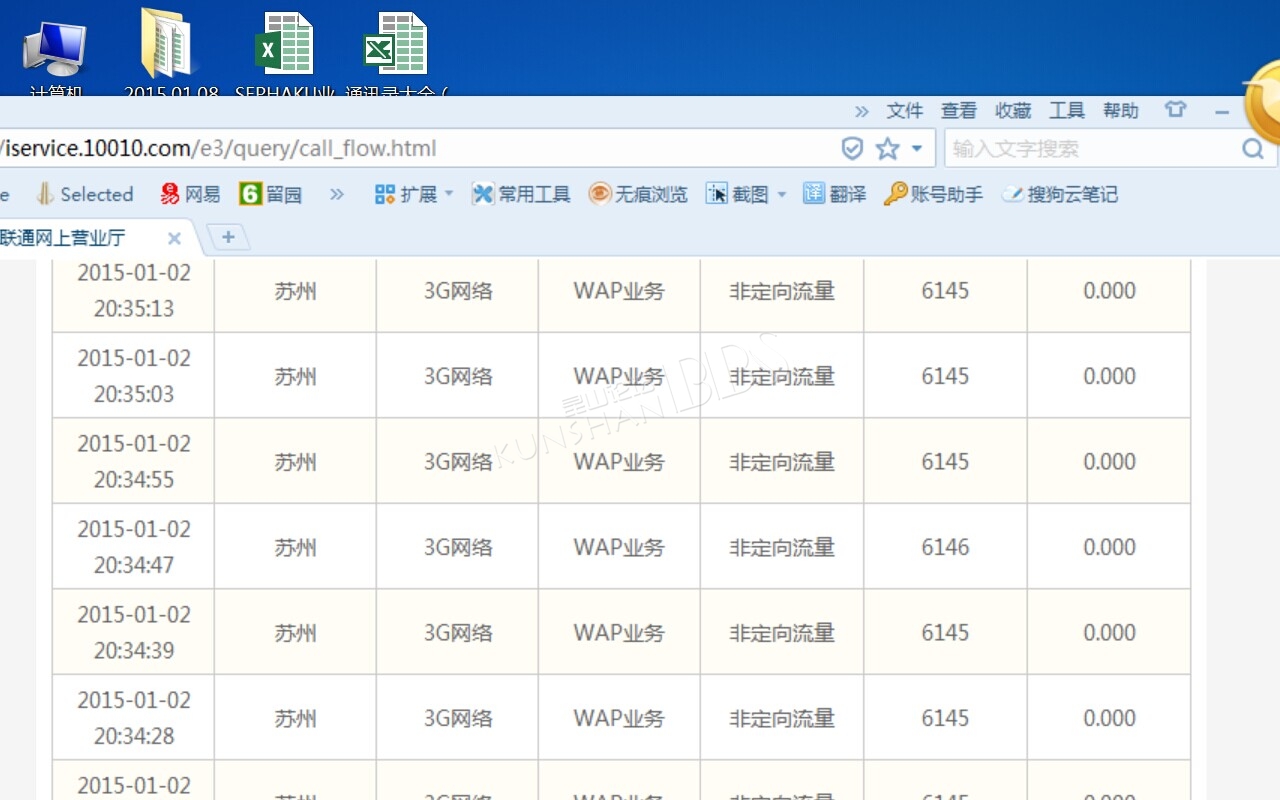The image size is (1280, 800).
Task: Open a new tab with the plus button
Action: tap(228, 237)
